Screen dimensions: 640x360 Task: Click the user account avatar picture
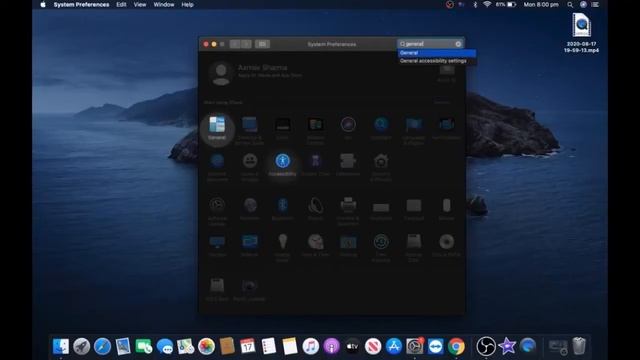tap(221, 73)
